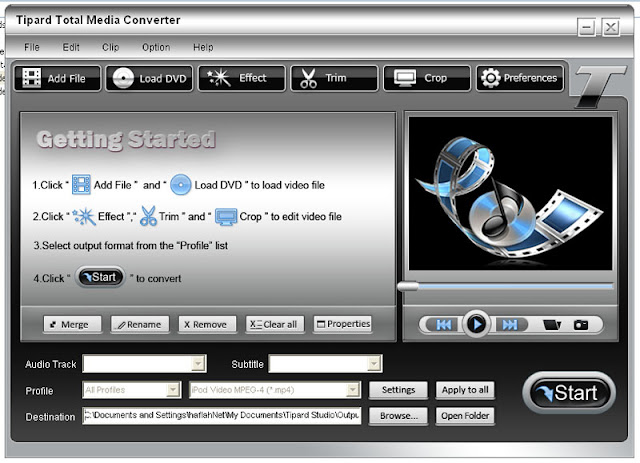The width and height of the screenshot is (640, 463).
Task: Click Open Folder button
Action: tap(465, 416)
